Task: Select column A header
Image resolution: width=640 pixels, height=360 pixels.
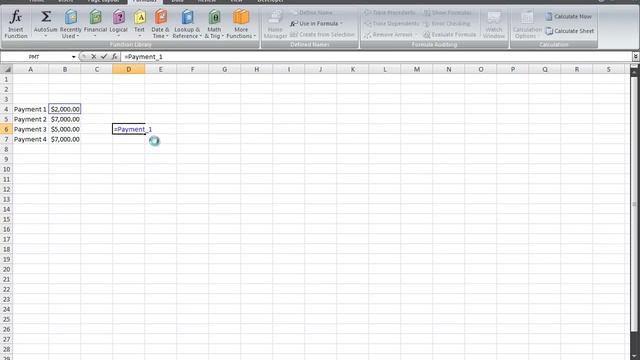Action: click(30, 69)
